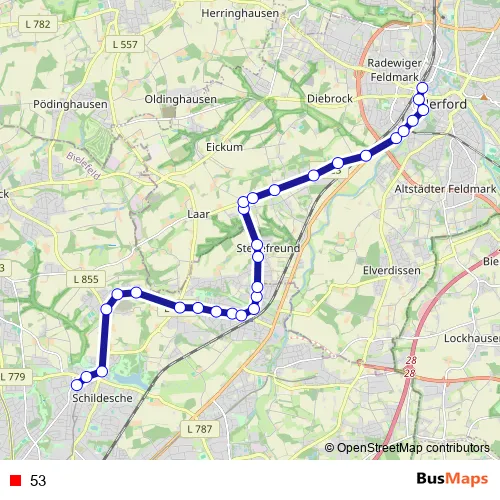500x500 pixels.
Task: Select the northernmost route stop near Radewiger Feldmark
Action: point(422,88)
